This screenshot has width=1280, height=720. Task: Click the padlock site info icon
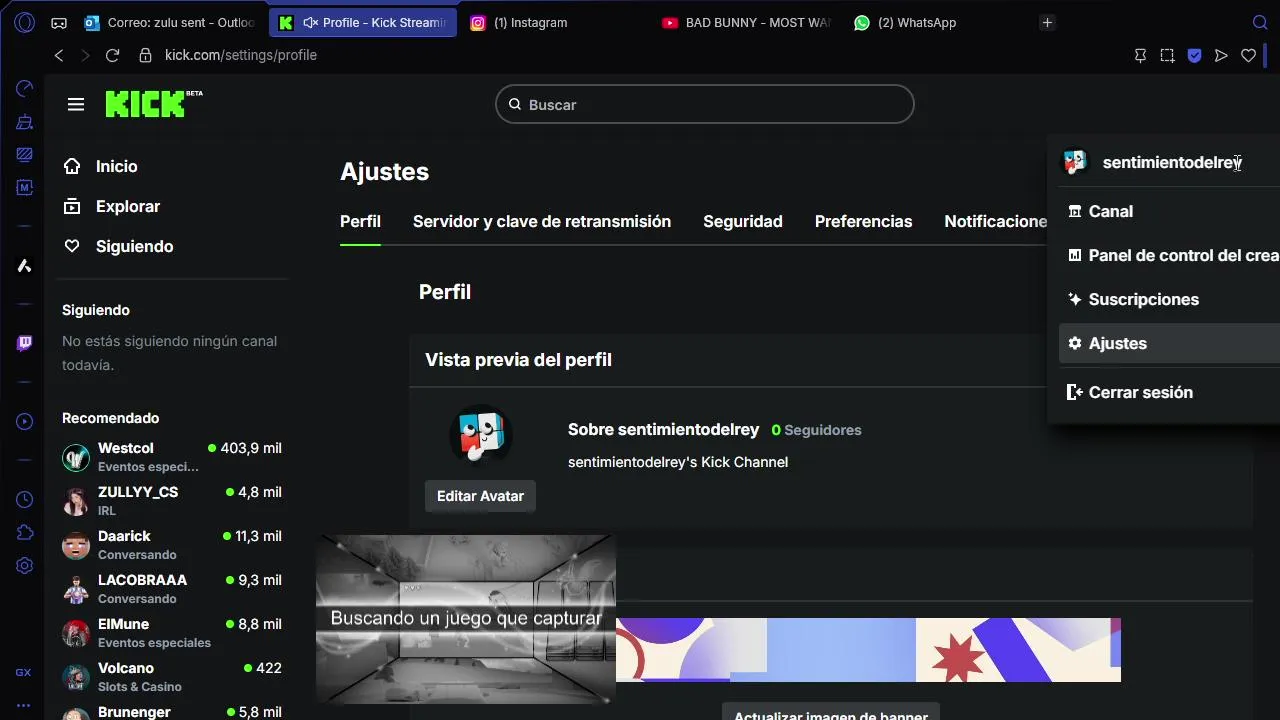coord(145,56)
